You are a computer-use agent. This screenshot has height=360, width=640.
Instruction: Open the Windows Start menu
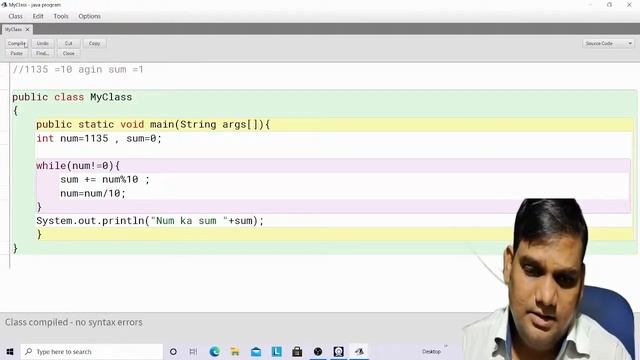10,351
